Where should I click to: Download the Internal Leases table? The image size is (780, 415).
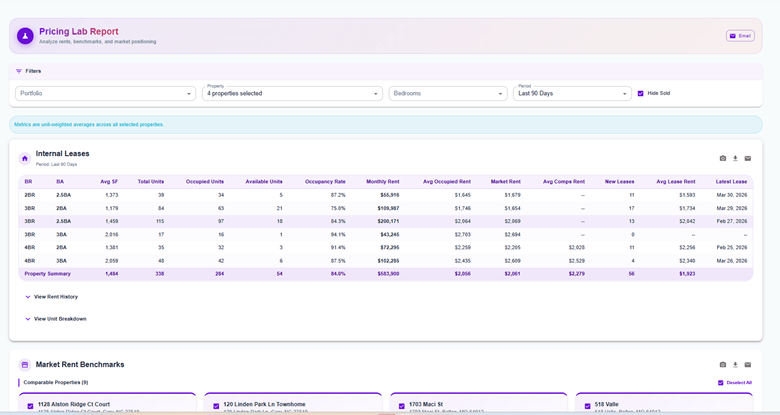[x=735, y=158]
